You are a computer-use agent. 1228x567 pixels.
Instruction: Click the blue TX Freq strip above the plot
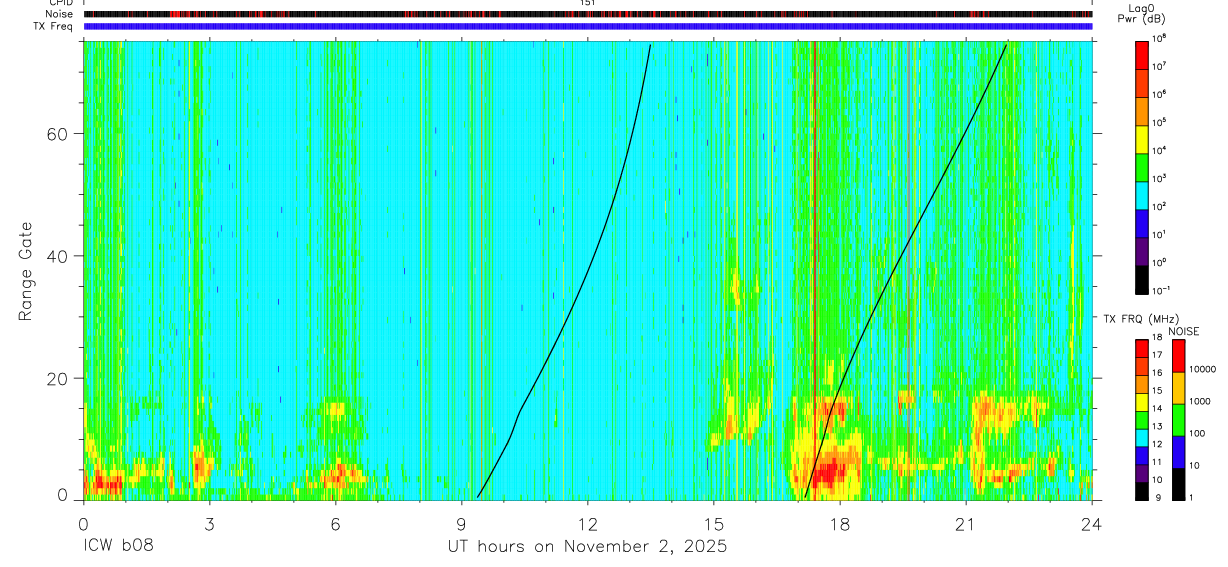click(x=588, y=26)
